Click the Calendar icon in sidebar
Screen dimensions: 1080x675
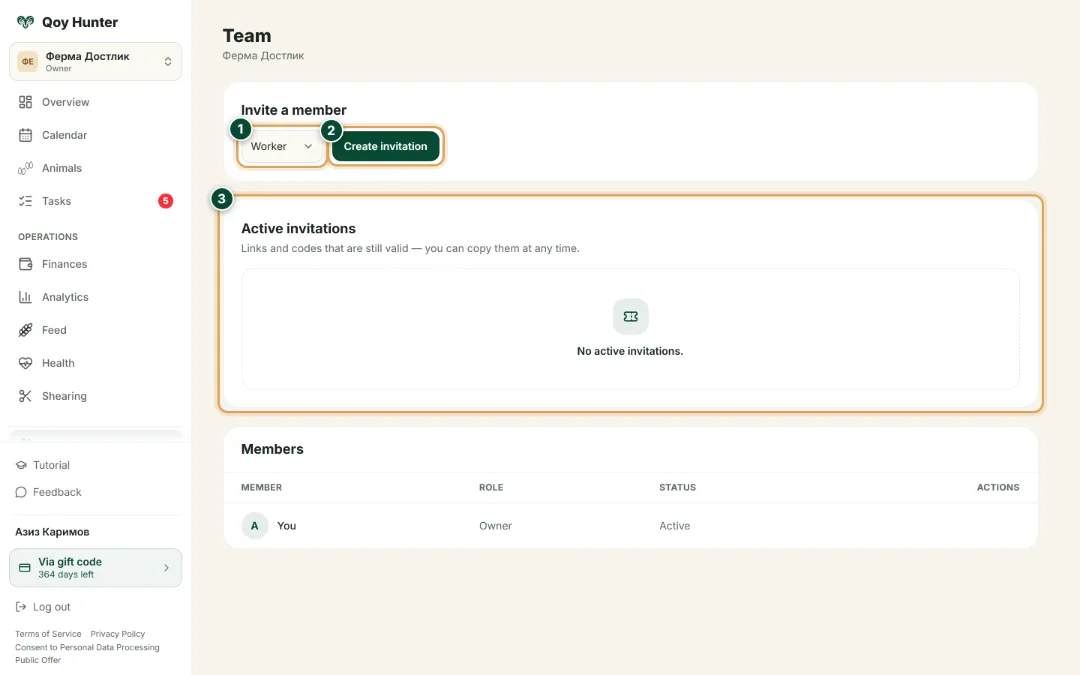[25, 135]
